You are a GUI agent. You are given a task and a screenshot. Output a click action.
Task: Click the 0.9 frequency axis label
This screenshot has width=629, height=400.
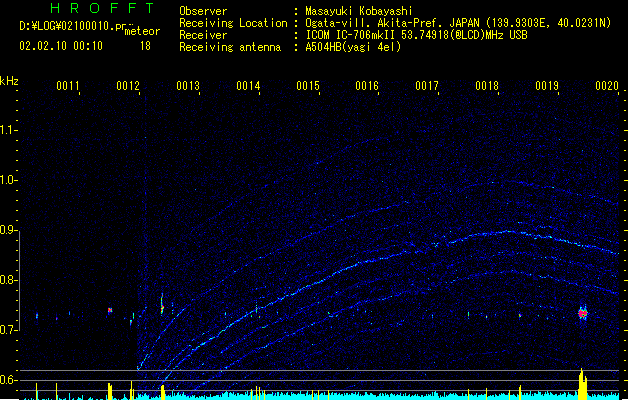pyautogui.click(x=8, y=230)
